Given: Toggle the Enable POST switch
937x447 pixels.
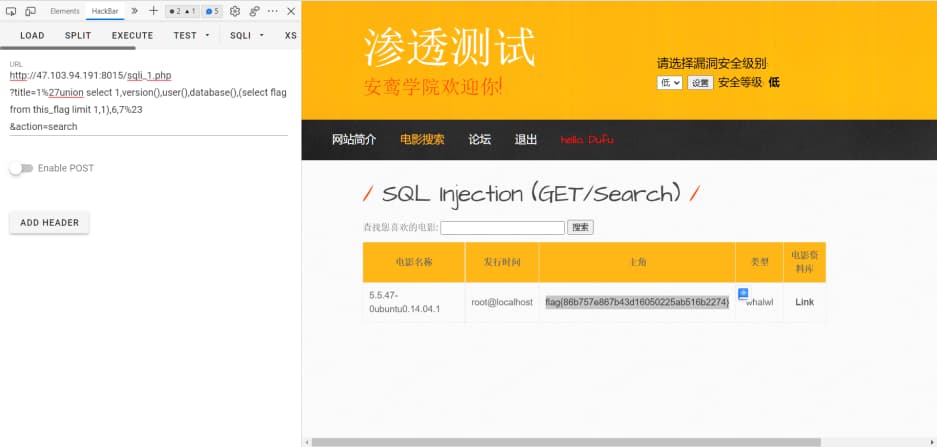Looking at the screenshot, I should (x=22, y=169).
